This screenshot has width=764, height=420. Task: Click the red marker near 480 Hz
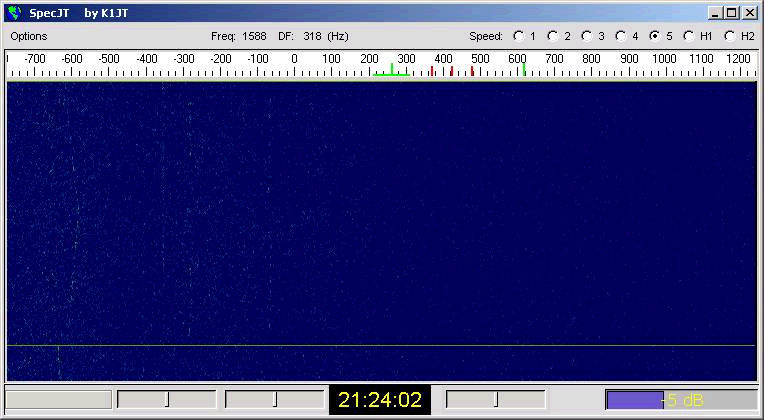[x=472, y=71]
